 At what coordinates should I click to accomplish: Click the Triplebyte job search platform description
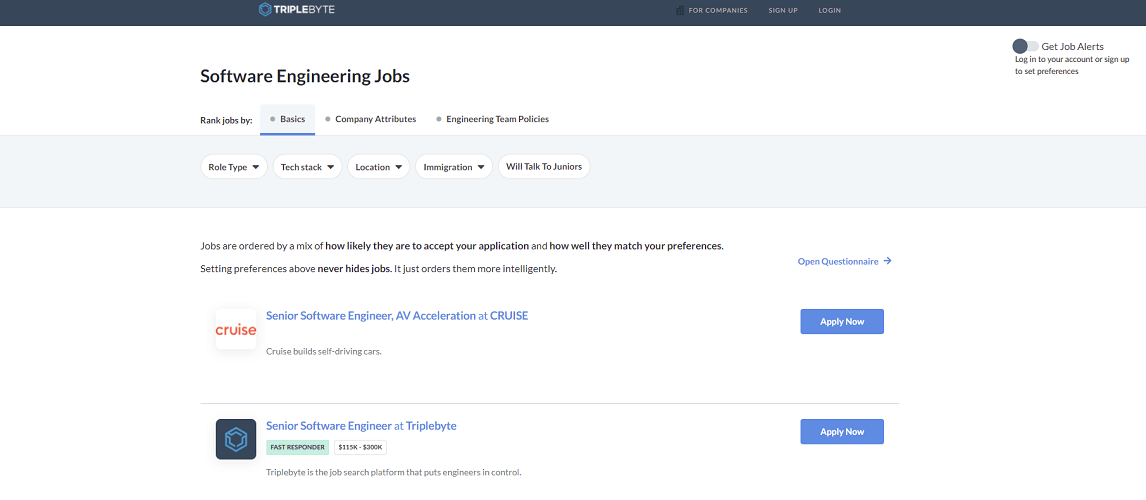pyautogui.click(x=394, y=472)
